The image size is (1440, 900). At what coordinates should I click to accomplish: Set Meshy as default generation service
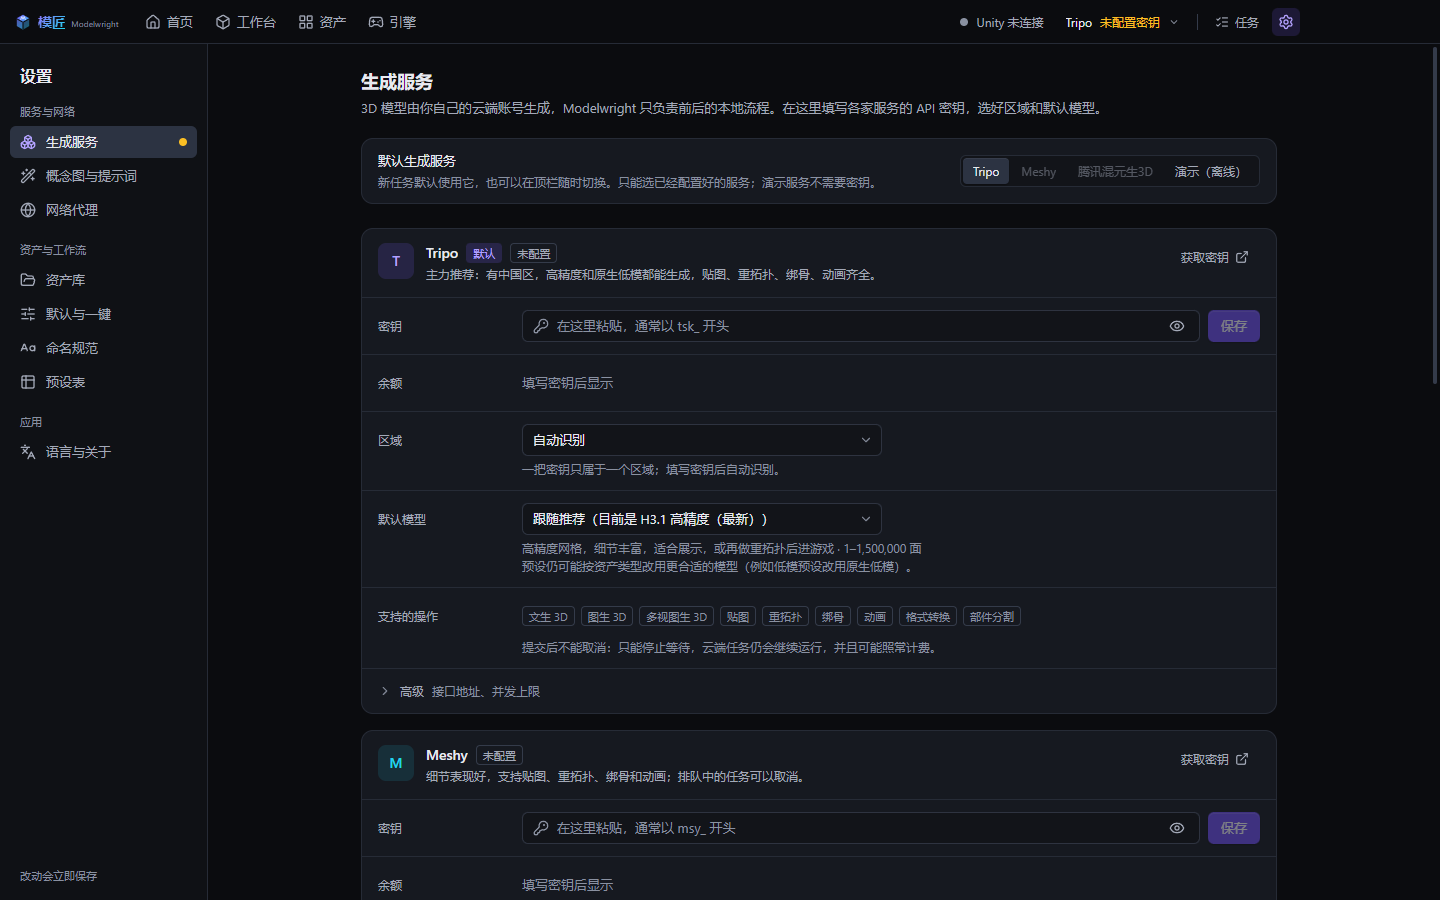1038,171
